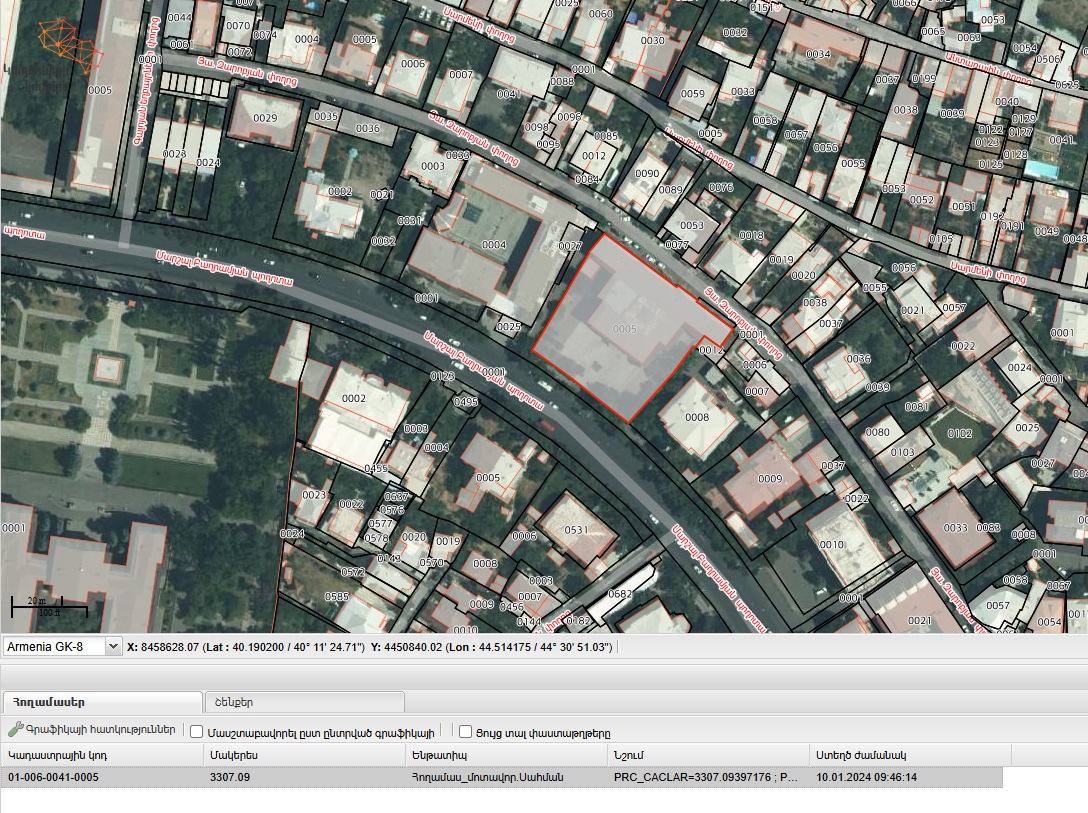This screenshot has width=1088, height=813.
Task: Sort by the Կադաստրային կոդ column header
Action: [x=102, y=755]
